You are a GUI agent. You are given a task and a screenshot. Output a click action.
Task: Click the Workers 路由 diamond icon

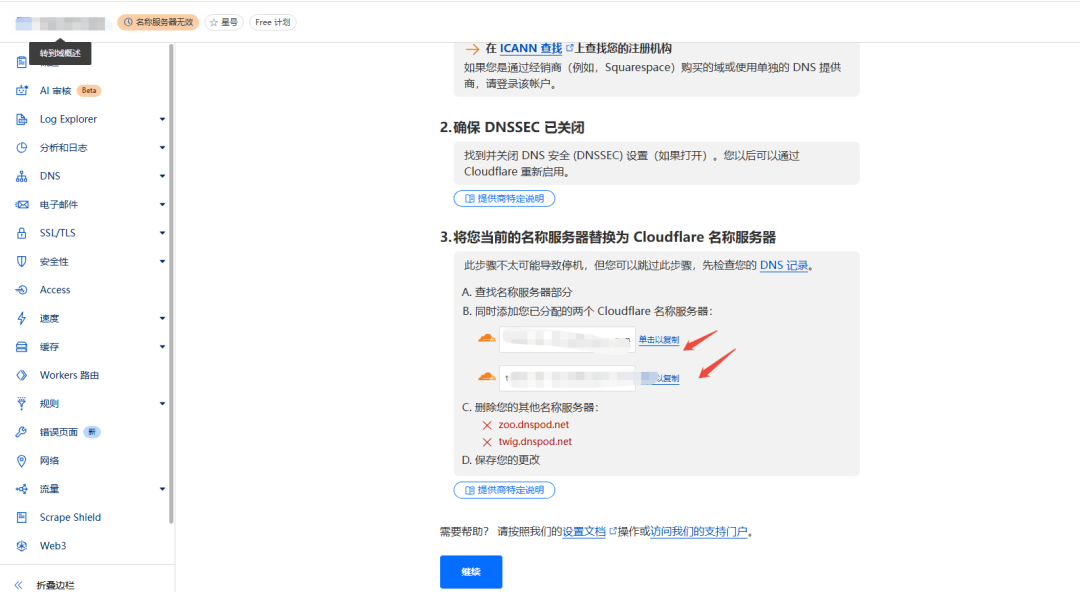point(22,376)
